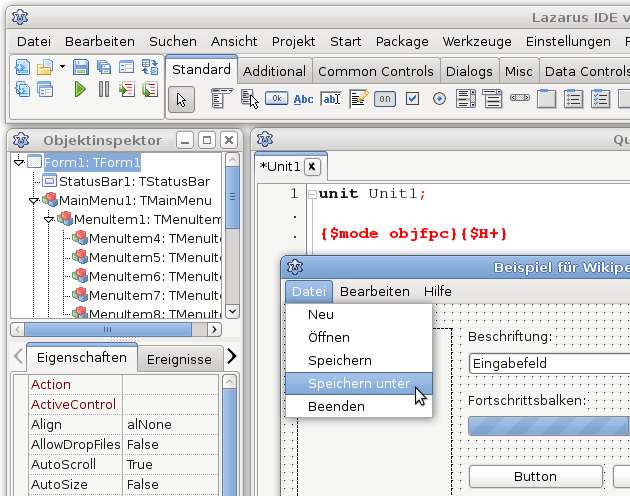This screenshot has width=630, height=496.
Task: Choose Öffnen in the form's Datei menu
Action: (x=358, y=337)
